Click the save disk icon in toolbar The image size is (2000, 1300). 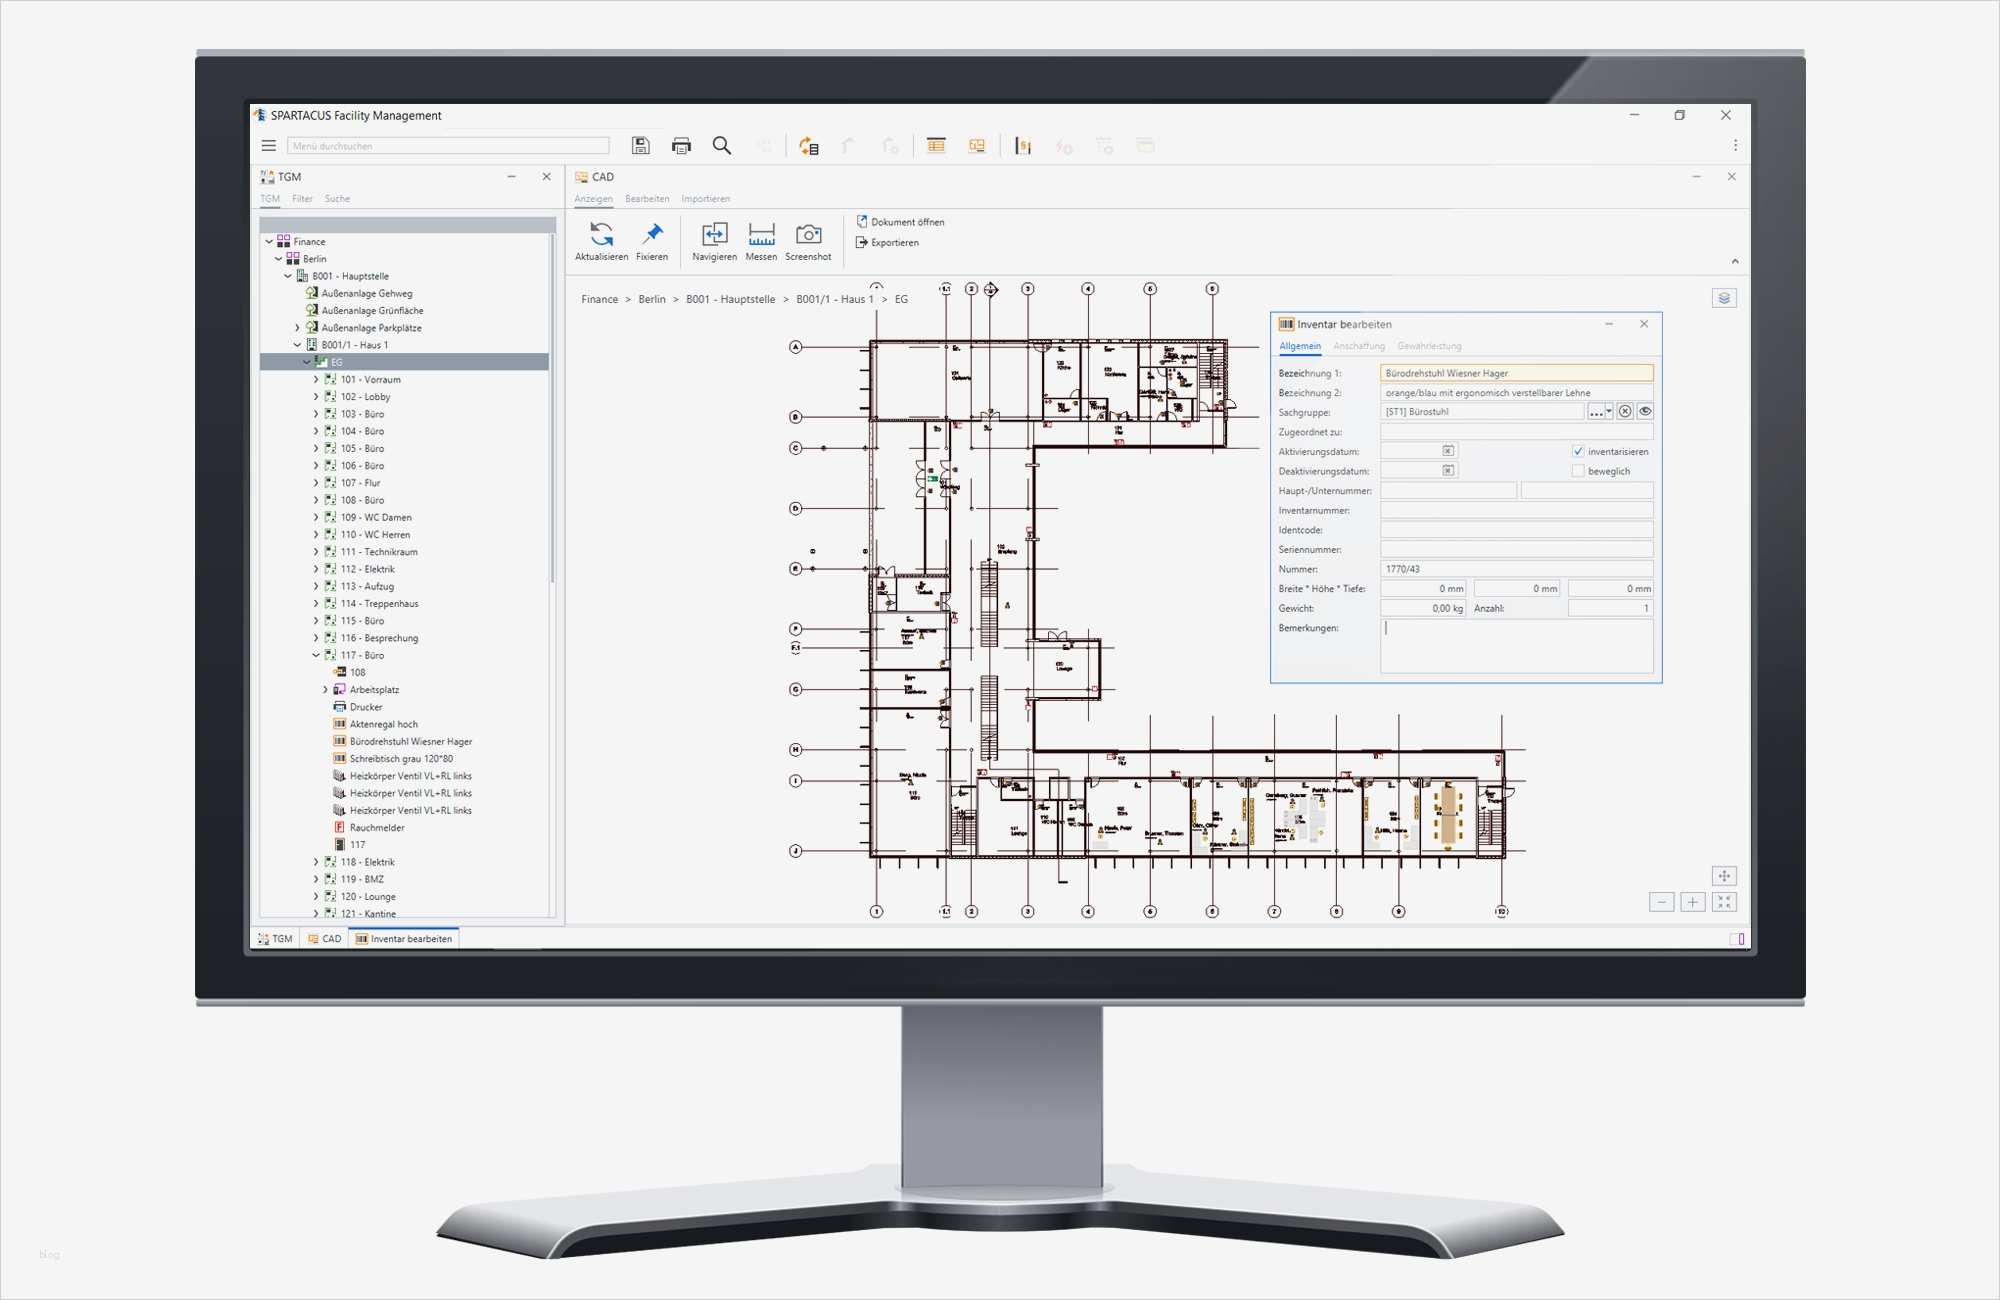pyautogui.click(x=641, y=146)
